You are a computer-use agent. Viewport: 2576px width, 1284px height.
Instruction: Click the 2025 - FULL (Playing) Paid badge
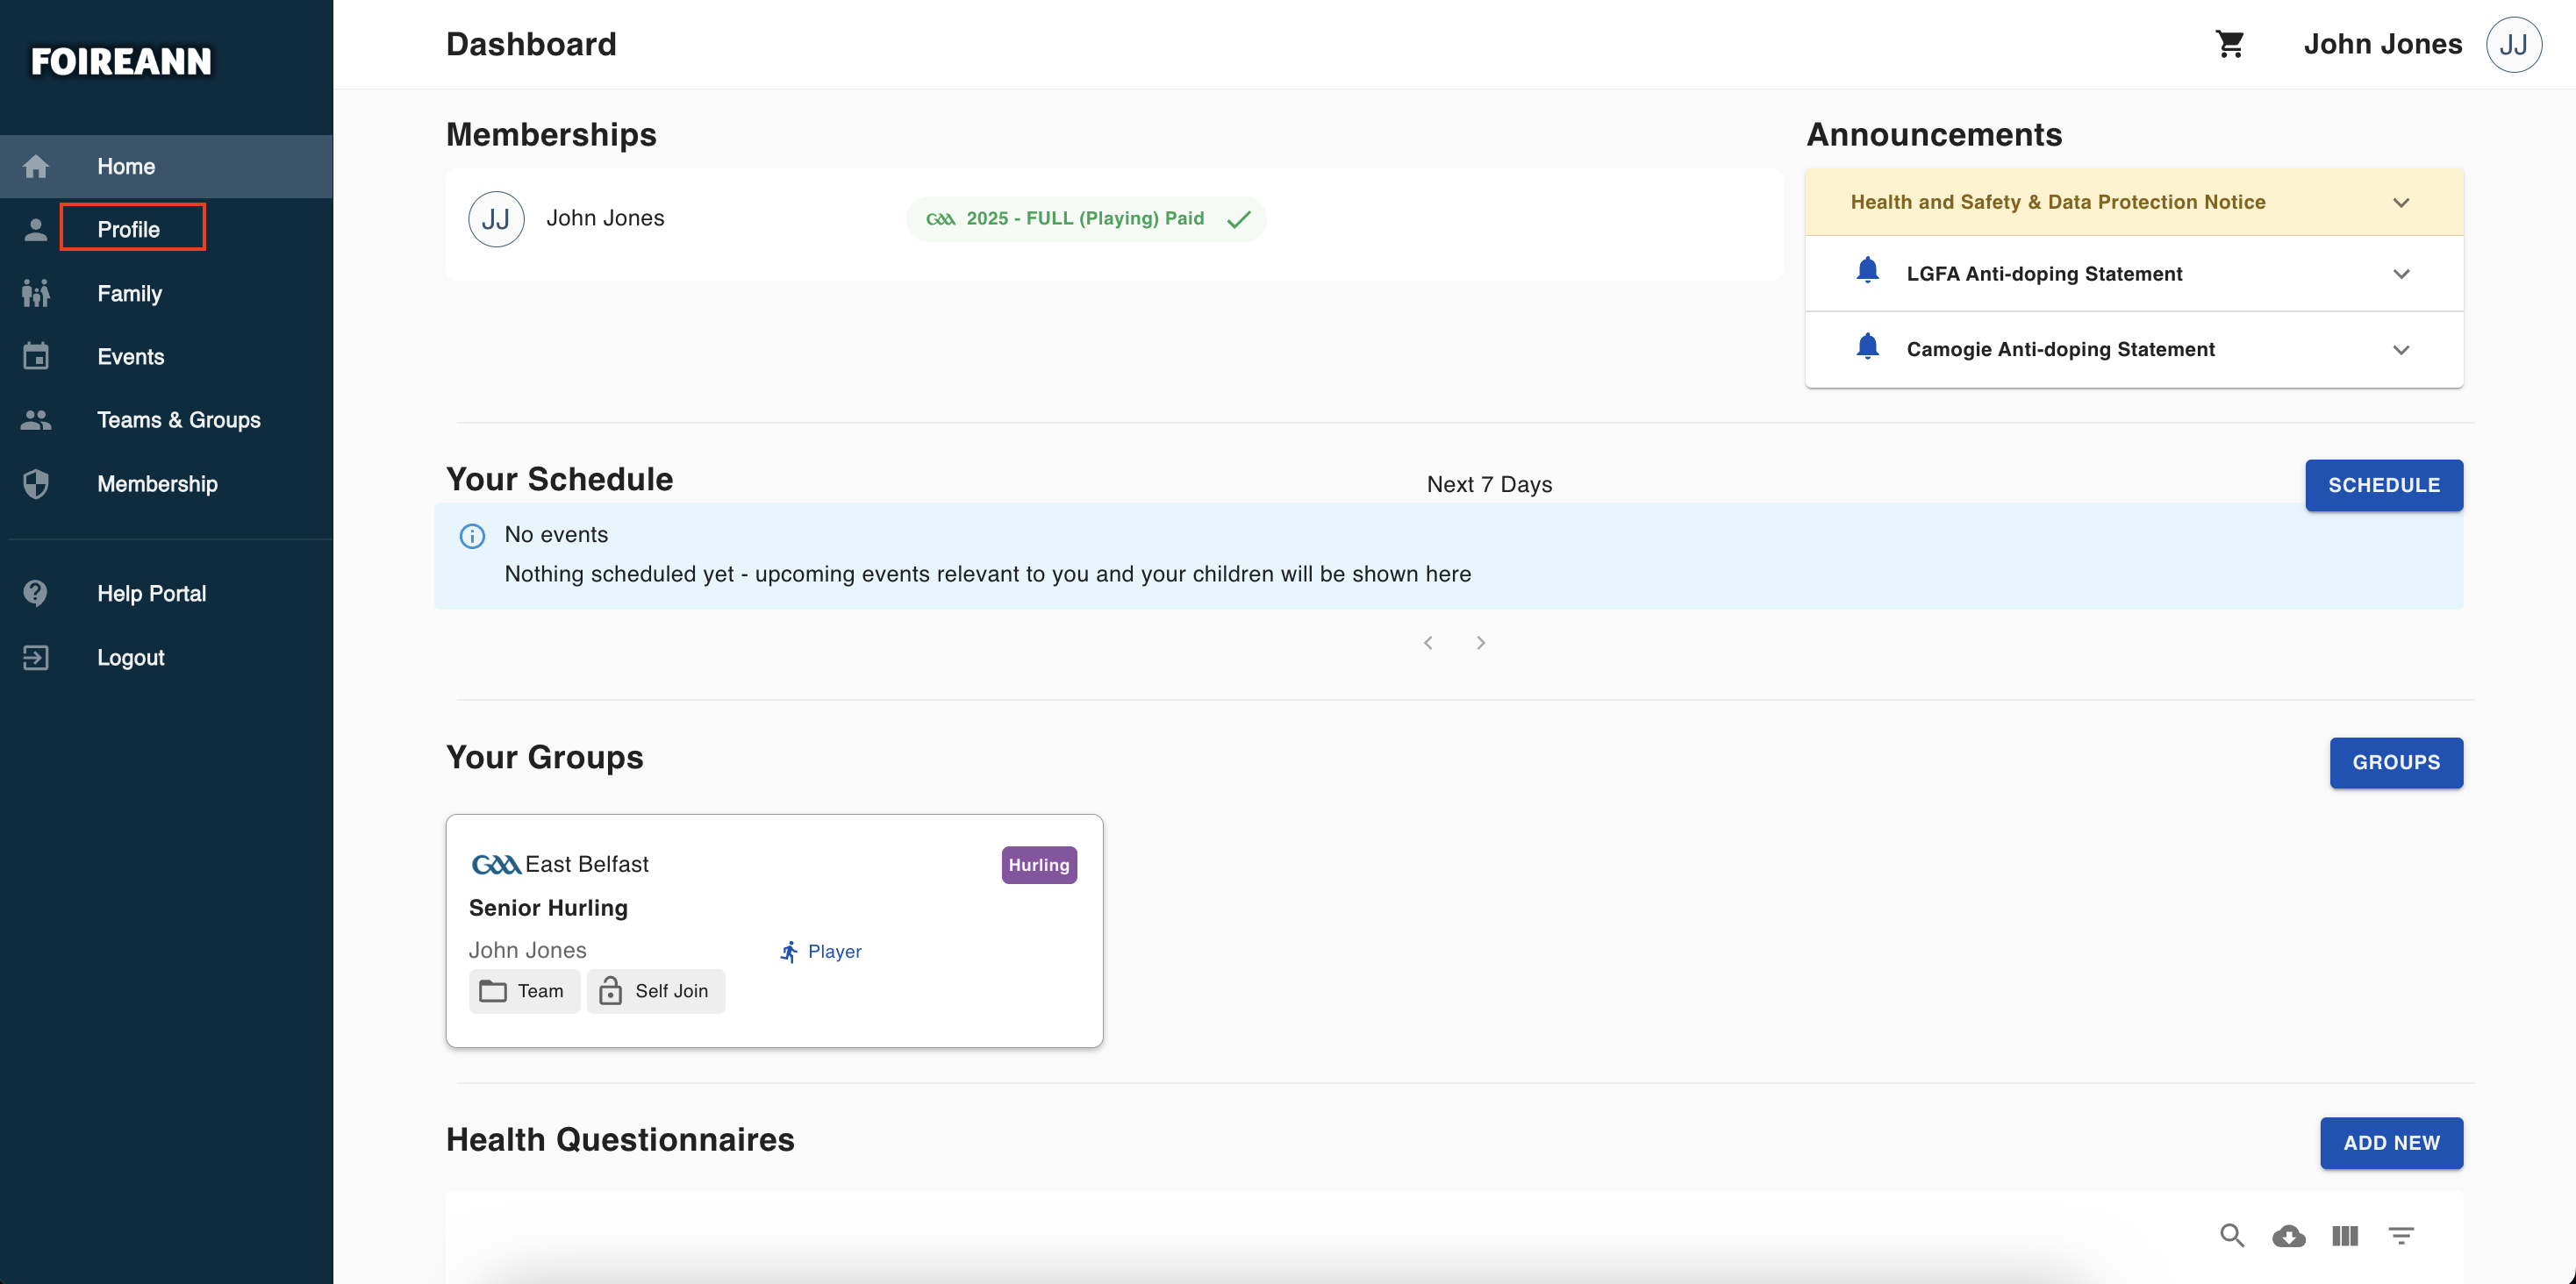(1086, 219)
